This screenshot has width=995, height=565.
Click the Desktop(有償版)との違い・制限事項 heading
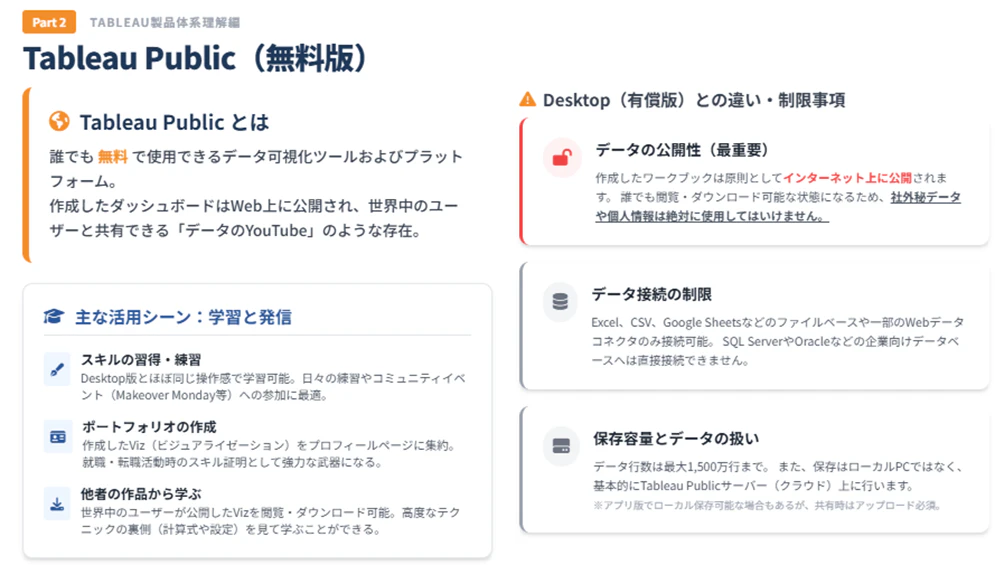(x=694, y=100)
